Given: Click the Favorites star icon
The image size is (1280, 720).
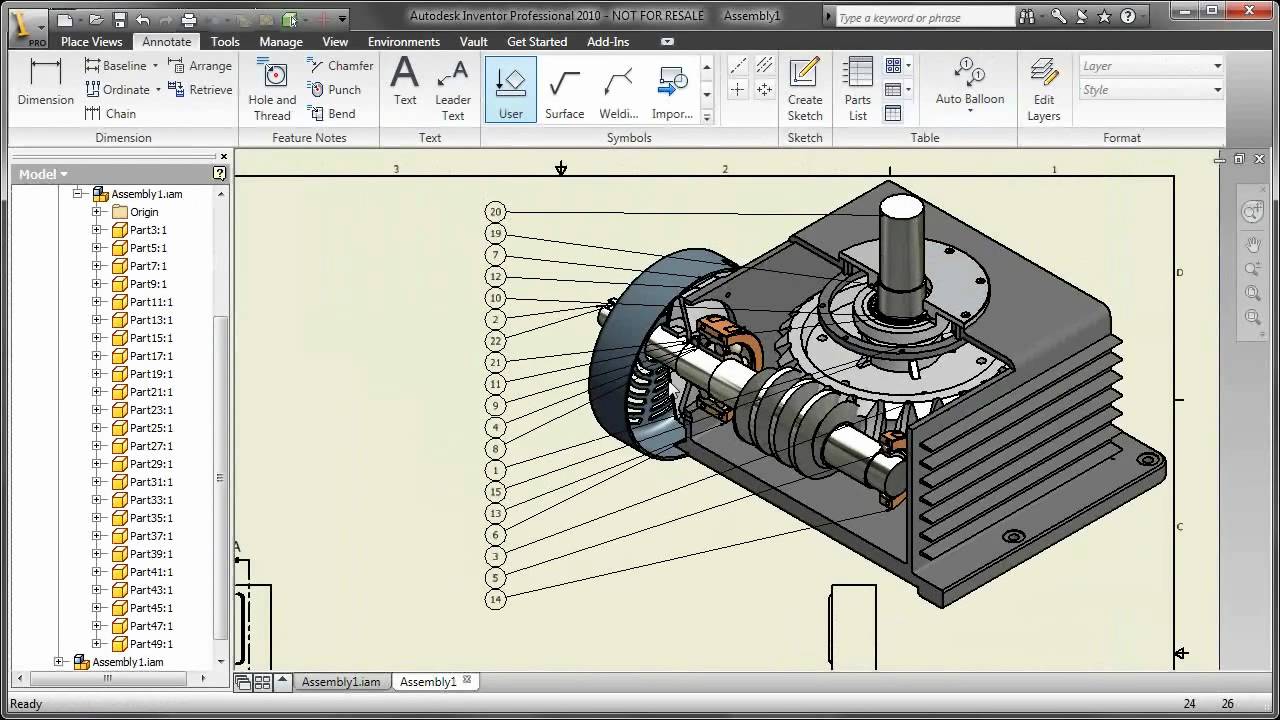Looking at the screenshot, I should point(1104,16).
